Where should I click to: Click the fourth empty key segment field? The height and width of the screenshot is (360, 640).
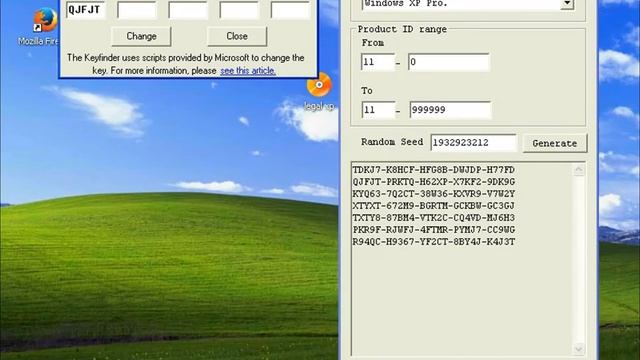tap(239, 10)
